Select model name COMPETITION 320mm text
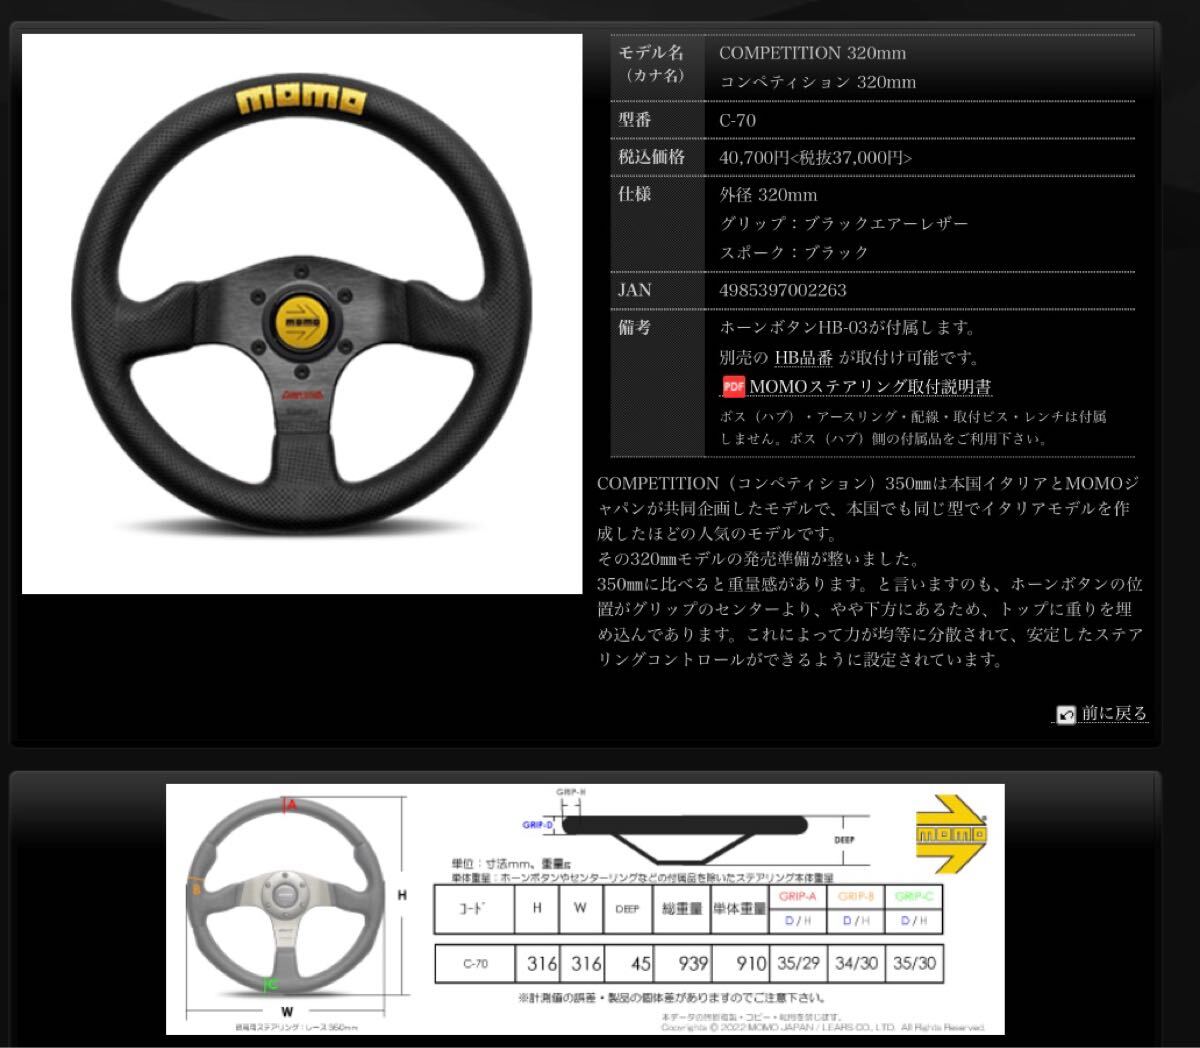This screenshot has width=1200, height=1048. [812, 53]
